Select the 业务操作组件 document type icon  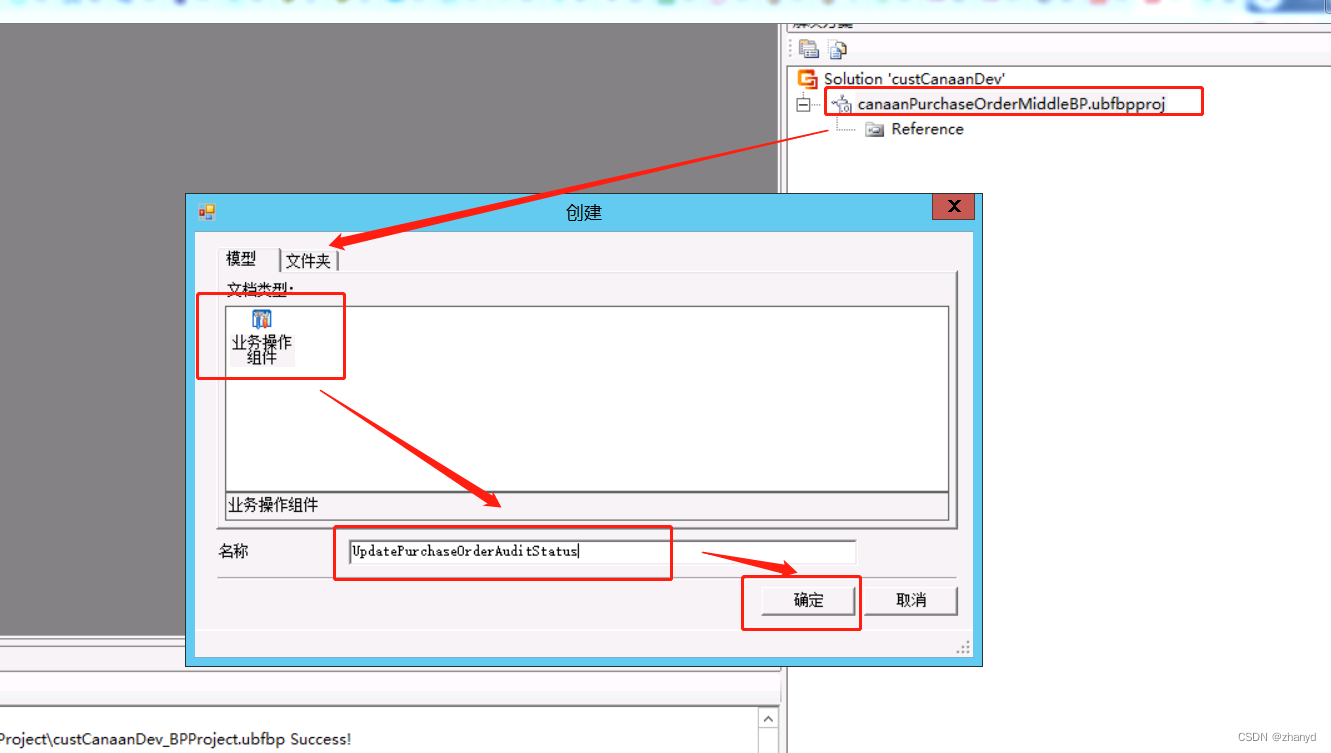click(x=262, y=320)
